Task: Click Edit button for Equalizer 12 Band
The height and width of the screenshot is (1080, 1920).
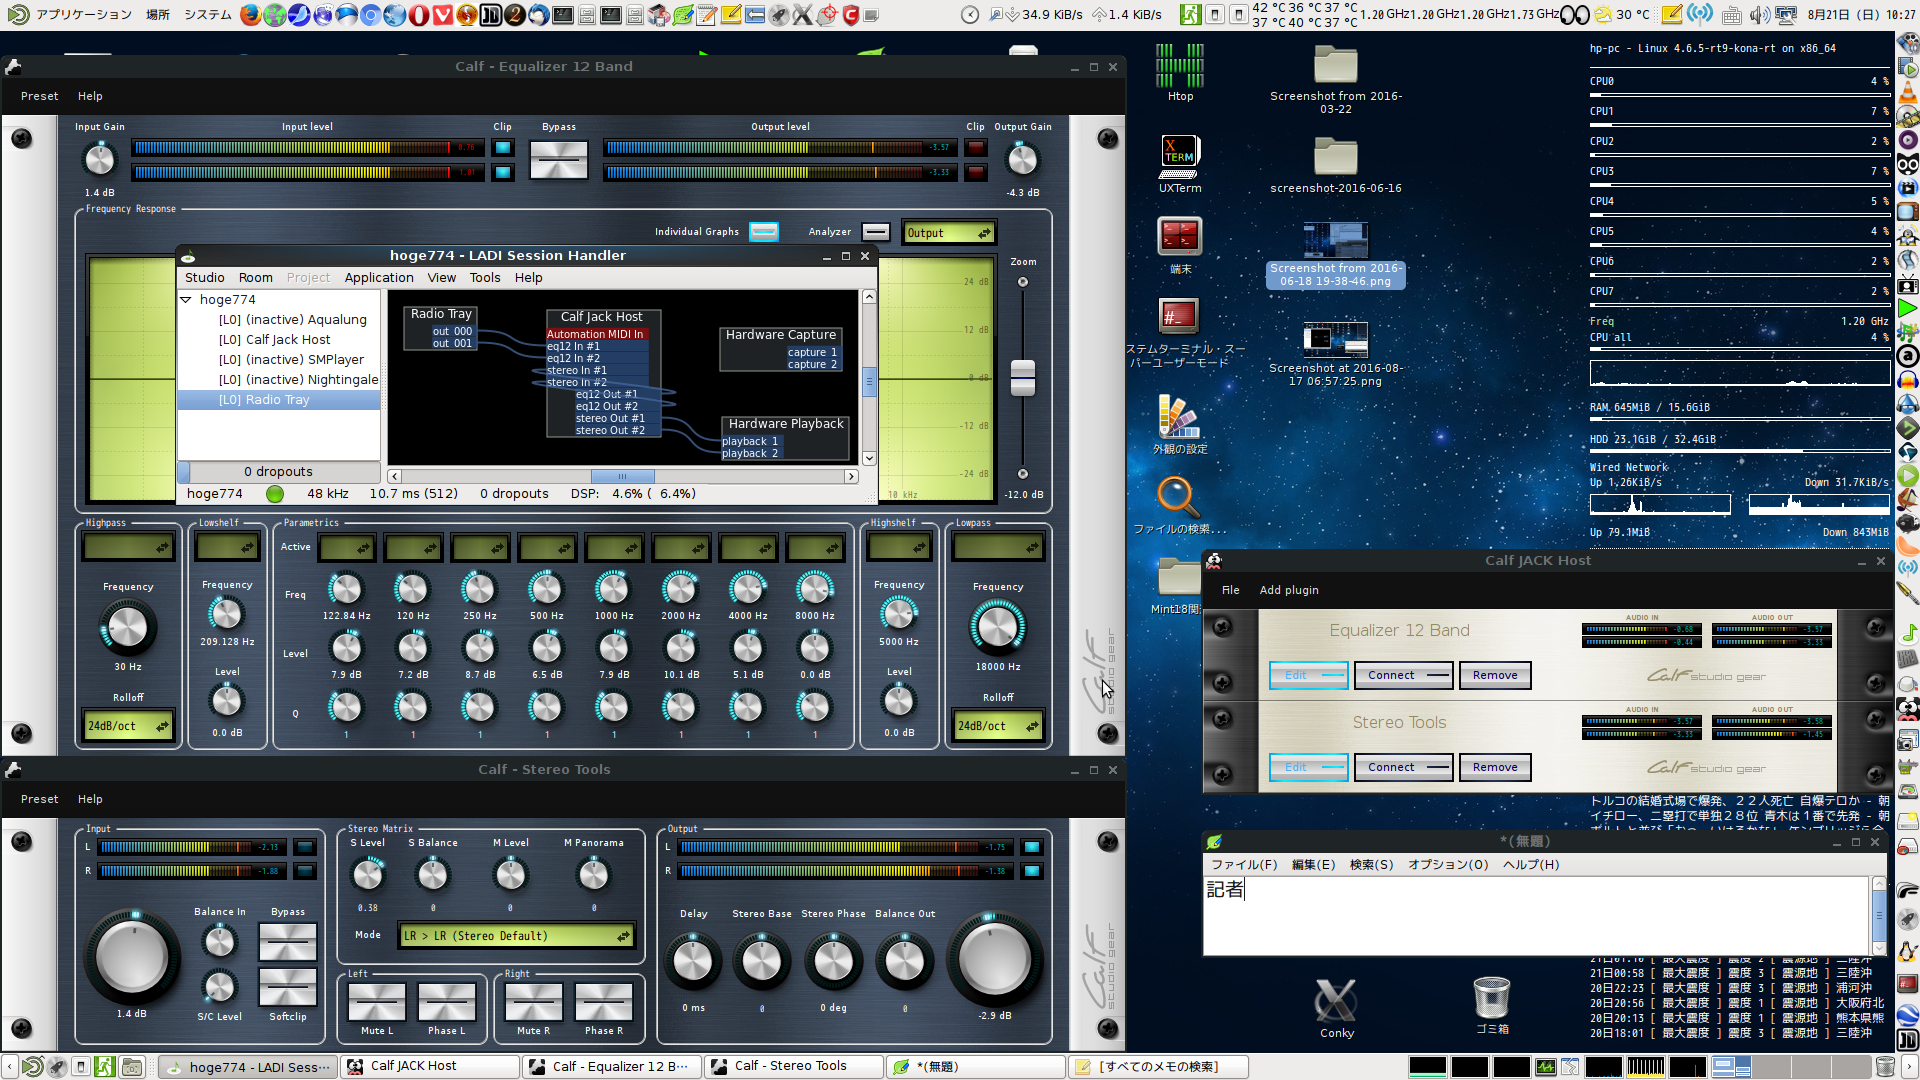Action: pyautogui.click(x=1309, y=676)
